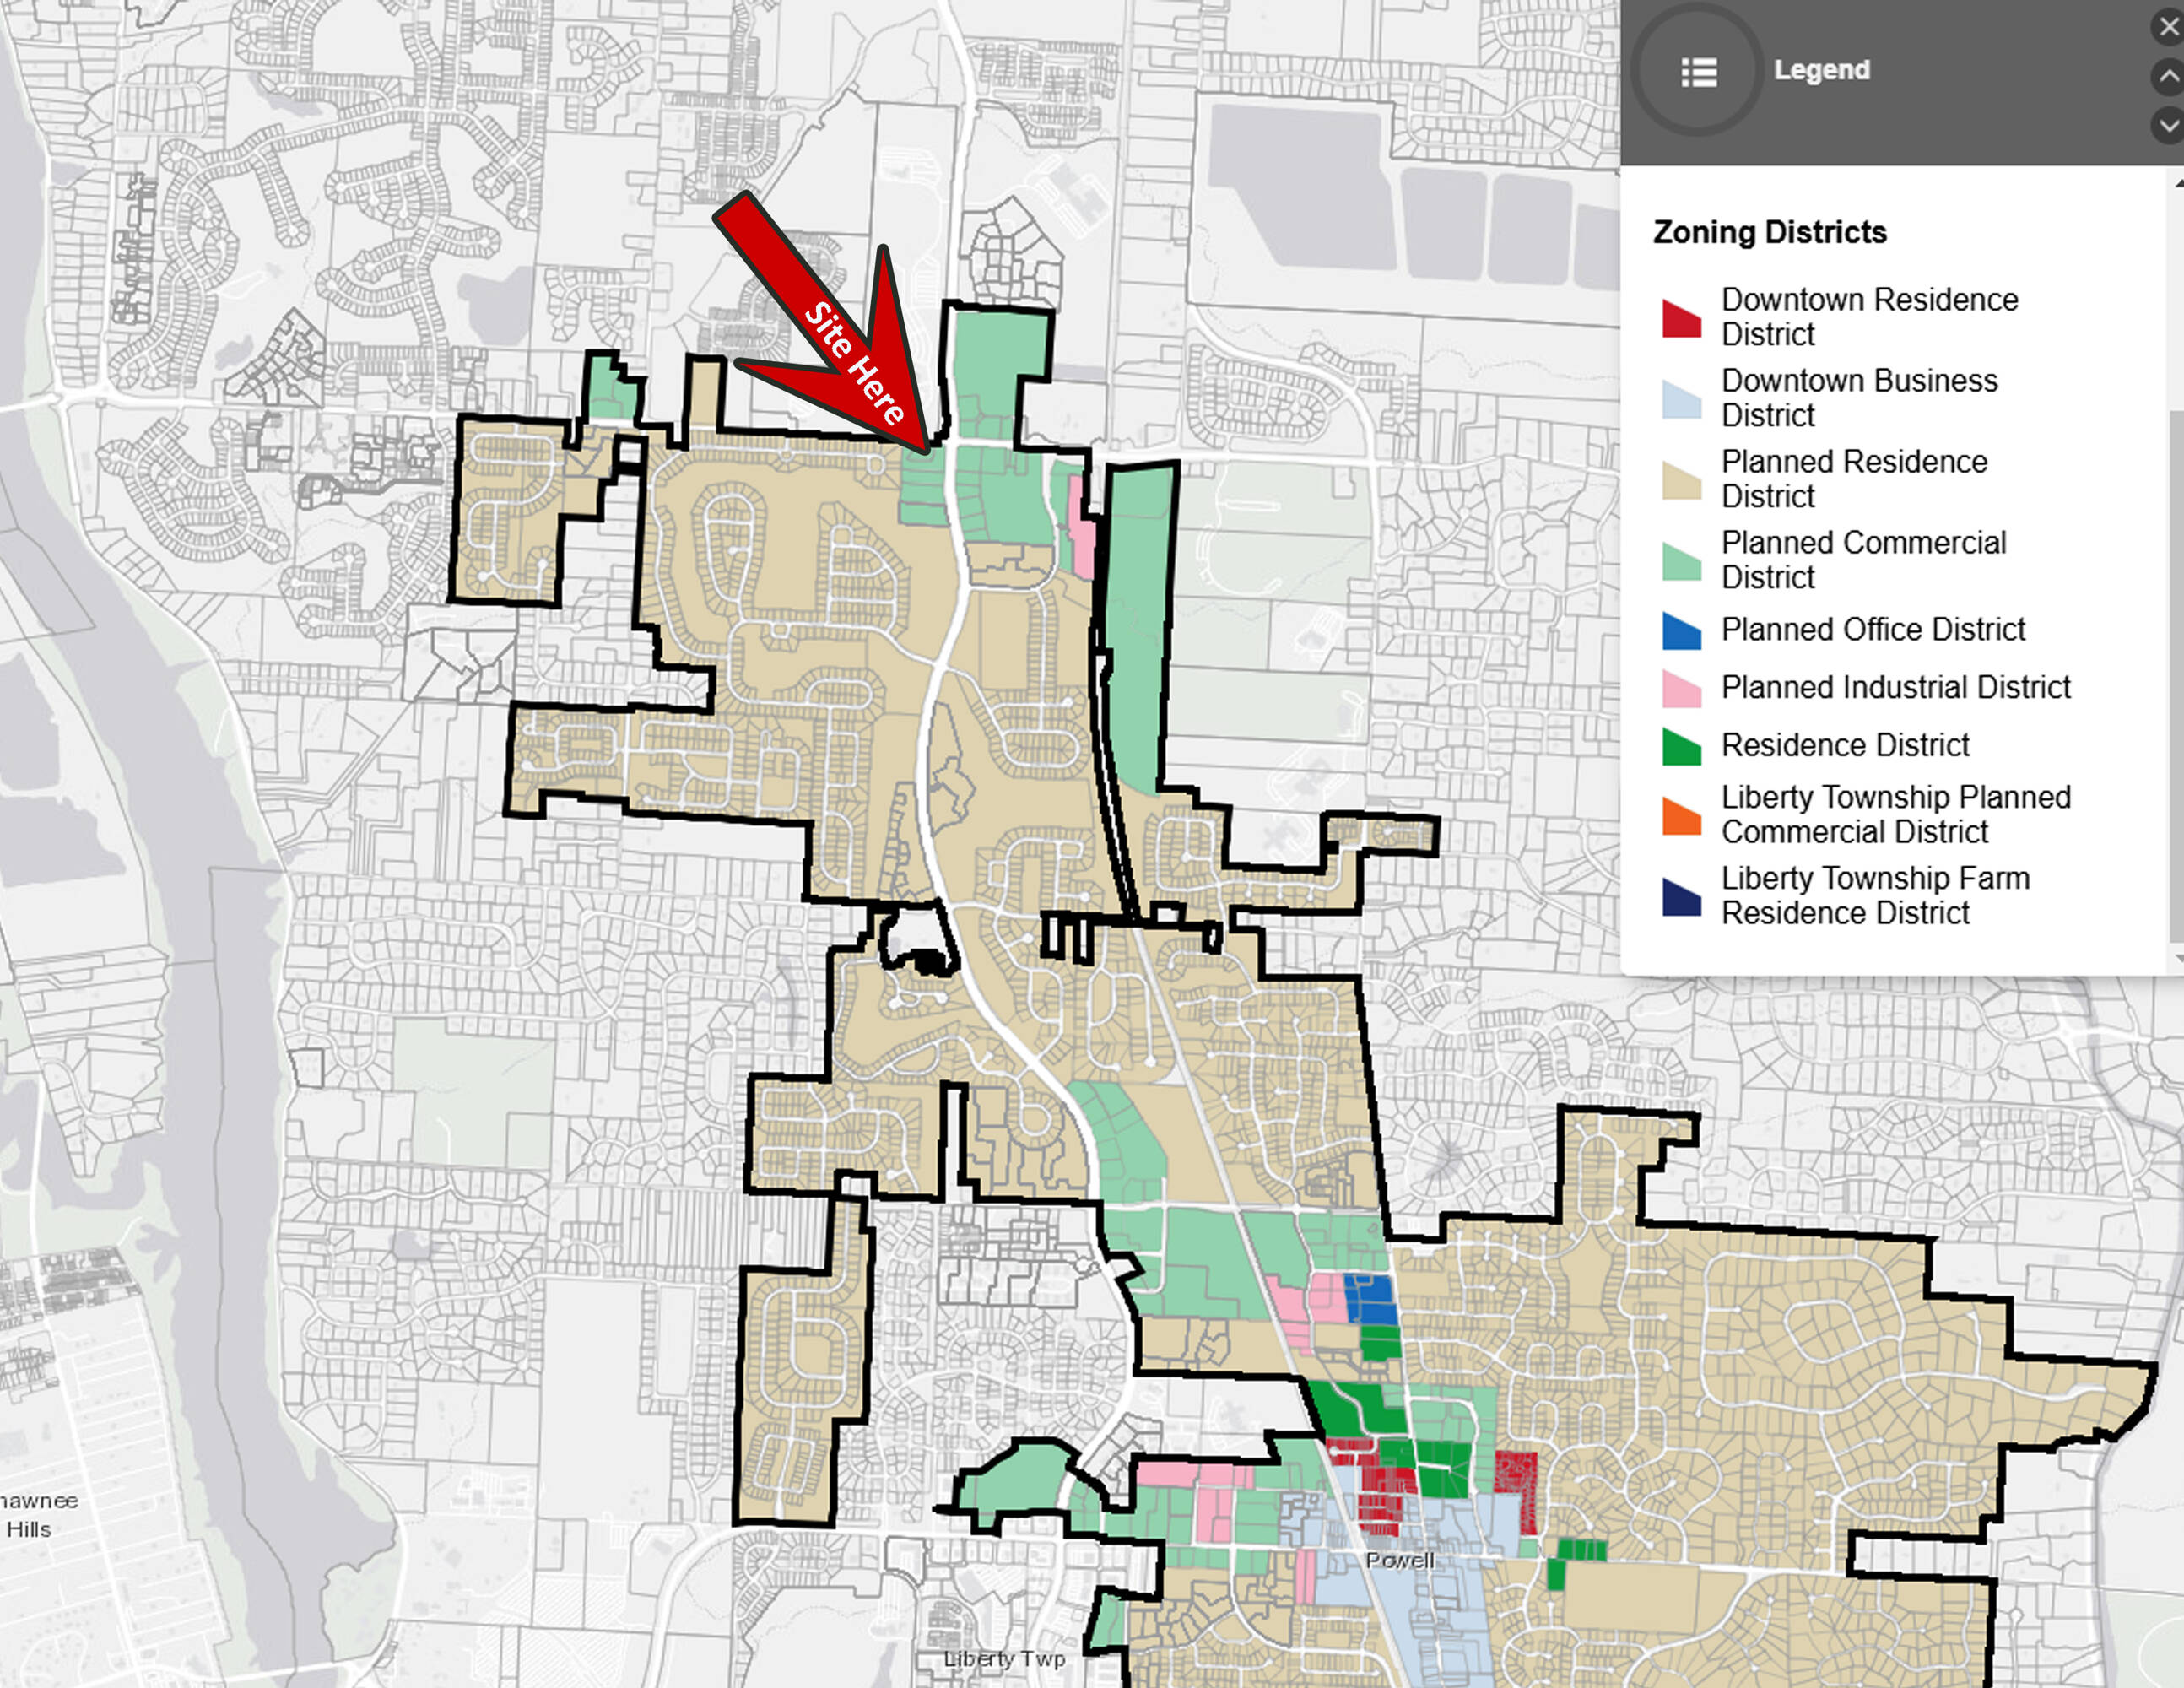
Task: Click the legend panel scrollbar thumb
Action: pos(2176,670)
